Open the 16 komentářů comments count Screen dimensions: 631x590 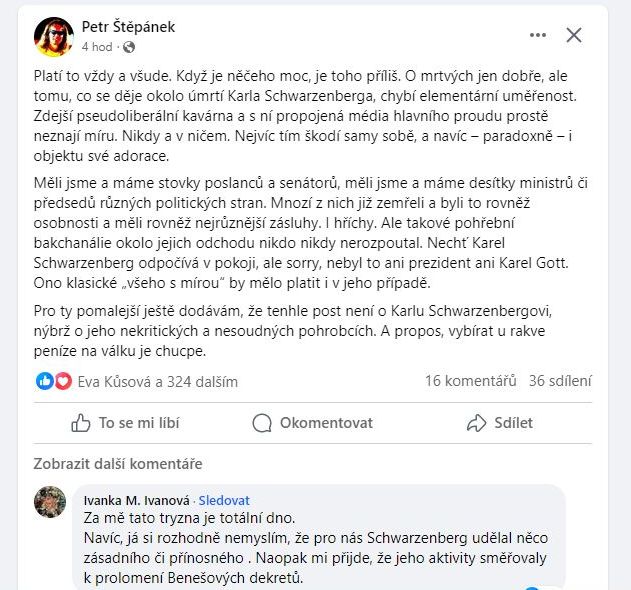point(470,381)
